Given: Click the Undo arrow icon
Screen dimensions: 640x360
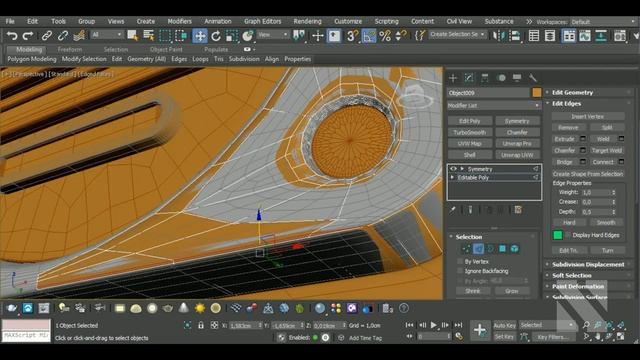Looking at the screenshot, I should (x=12, y=36).
